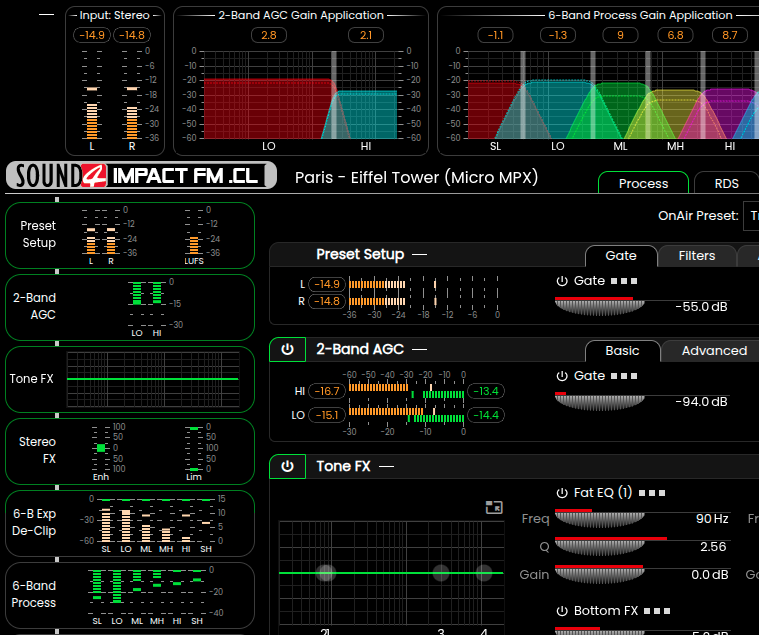Open the Stereo FX module in sidebar

[130, 451]
